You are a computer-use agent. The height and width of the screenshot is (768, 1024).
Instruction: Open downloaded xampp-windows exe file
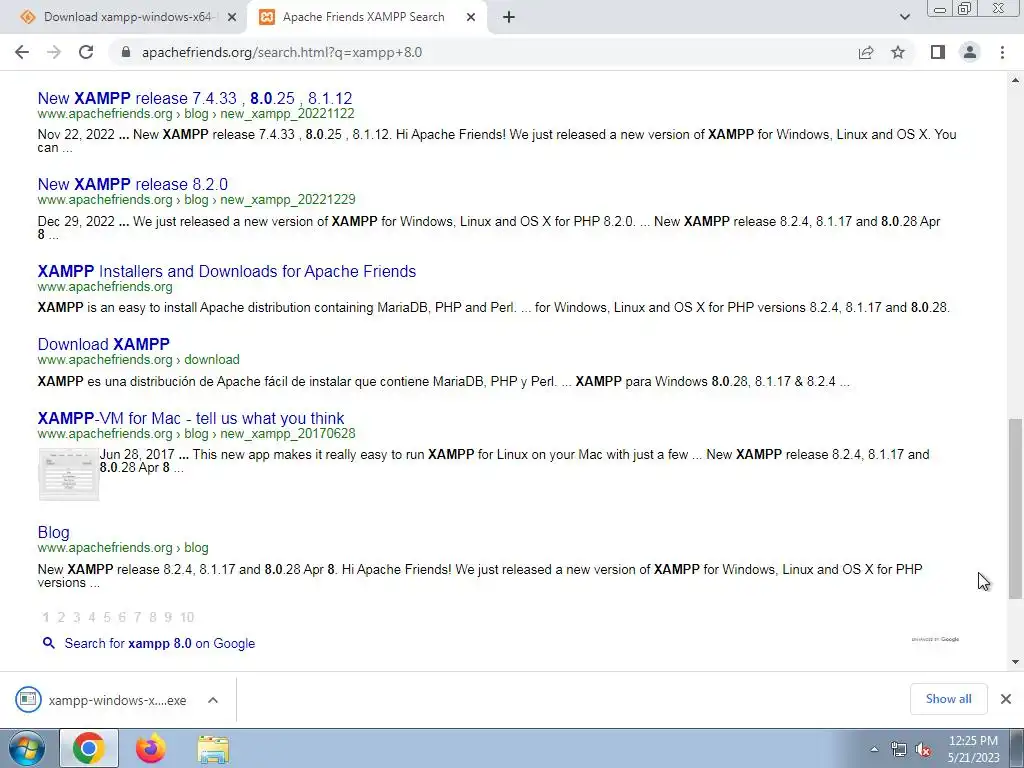click(x=117, y=700)
